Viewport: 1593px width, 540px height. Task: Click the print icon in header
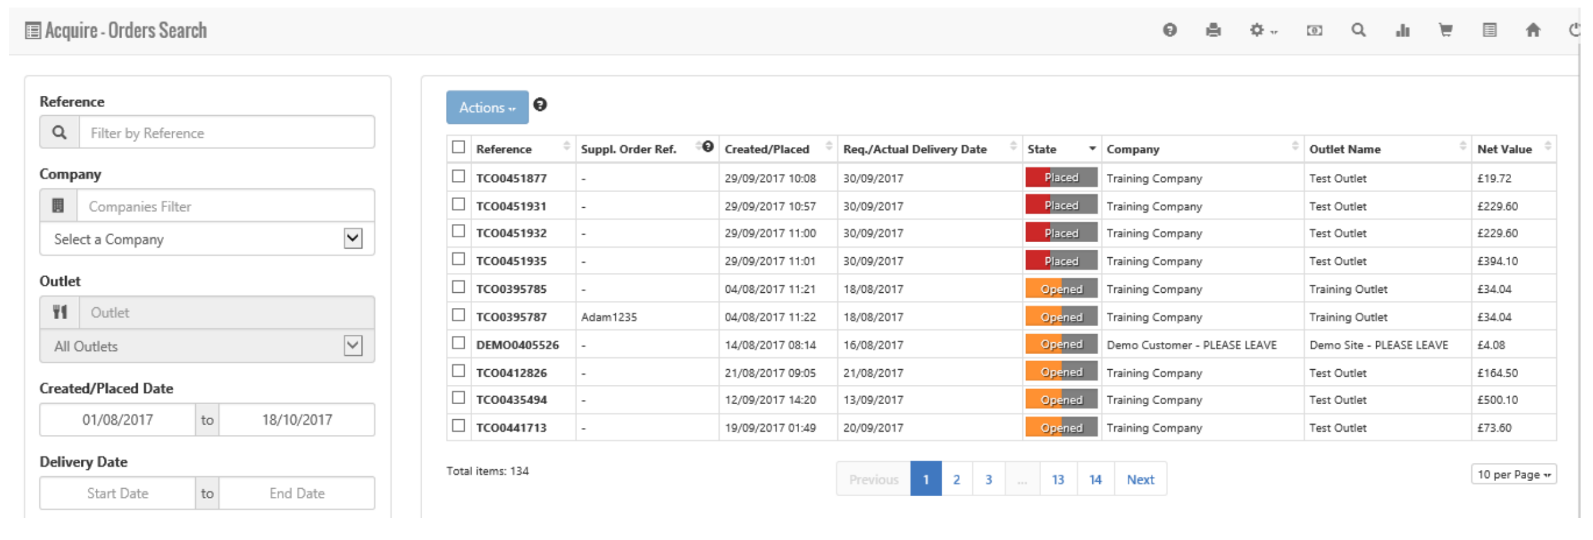point(1213,30)
